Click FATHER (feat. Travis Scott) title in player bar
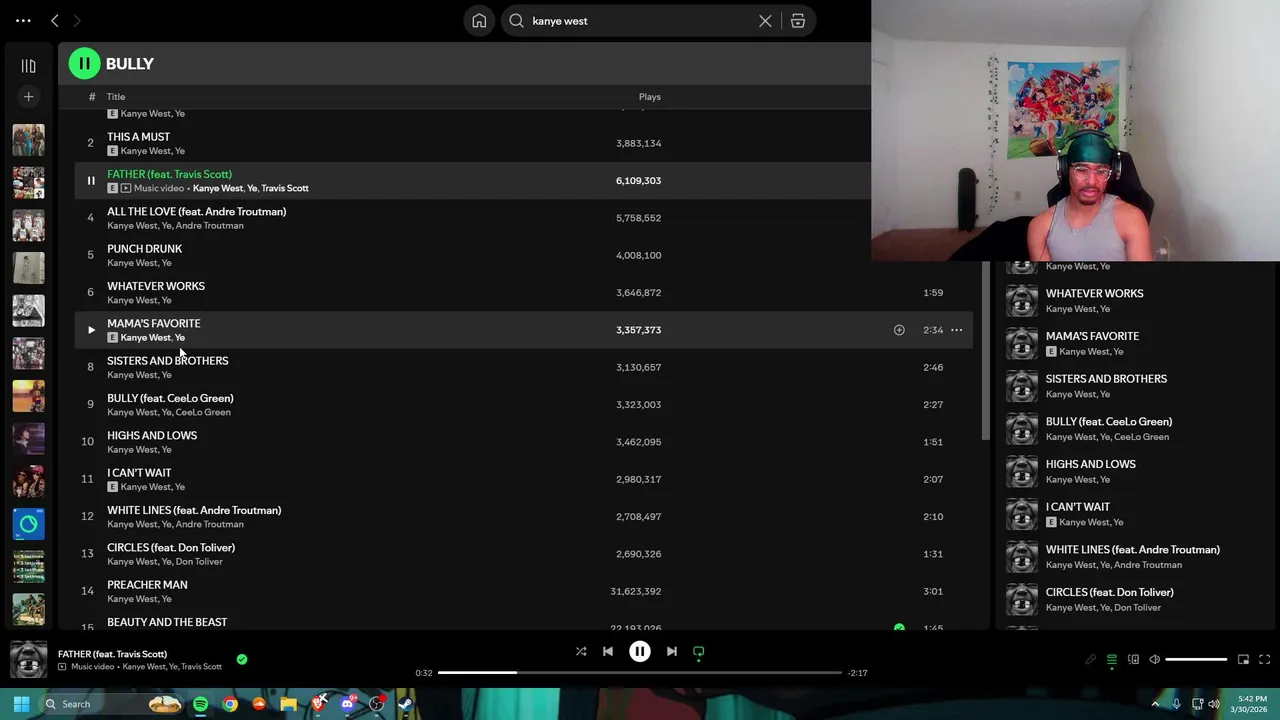This screenshot has height=720, width=1280. coord(112,654)
